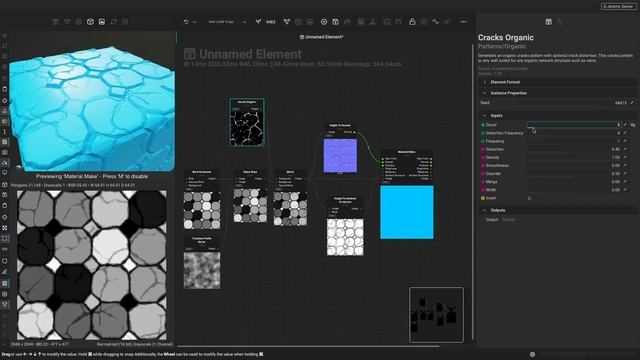The height and width of the screenshot is (360, 640).
Task: Select the Blend node preview
Action: pos(291,209)
